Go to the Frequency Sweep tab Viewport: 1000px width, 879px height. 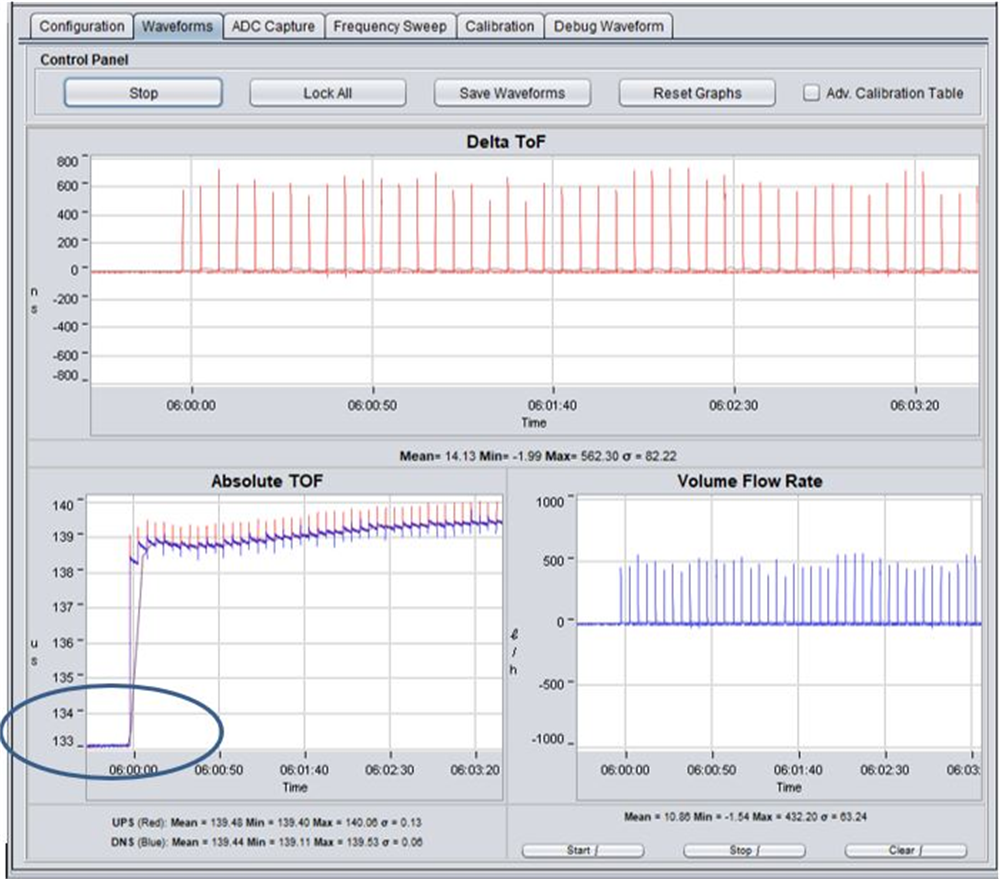pos(391,26)
